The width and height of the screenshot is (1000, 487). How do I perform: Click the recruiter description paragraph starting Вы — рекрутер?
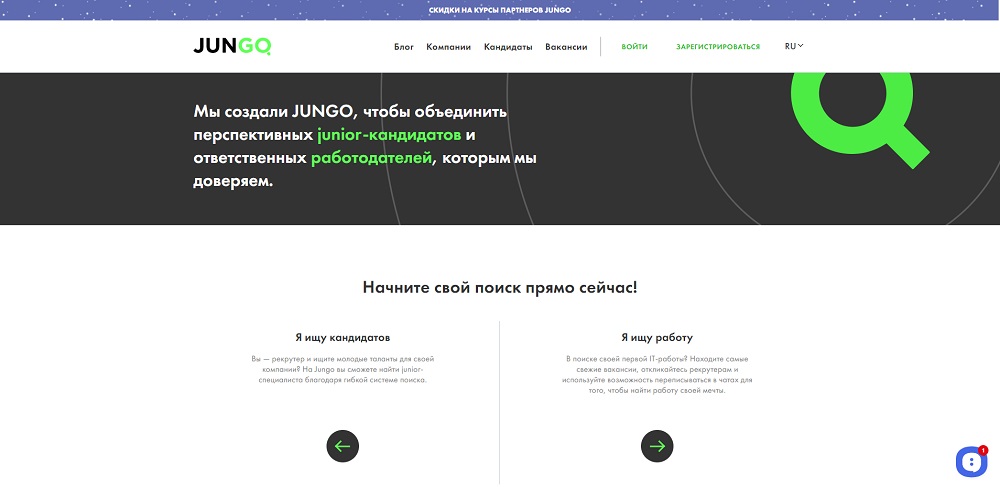pyautogui.click(x=342, y=369)
